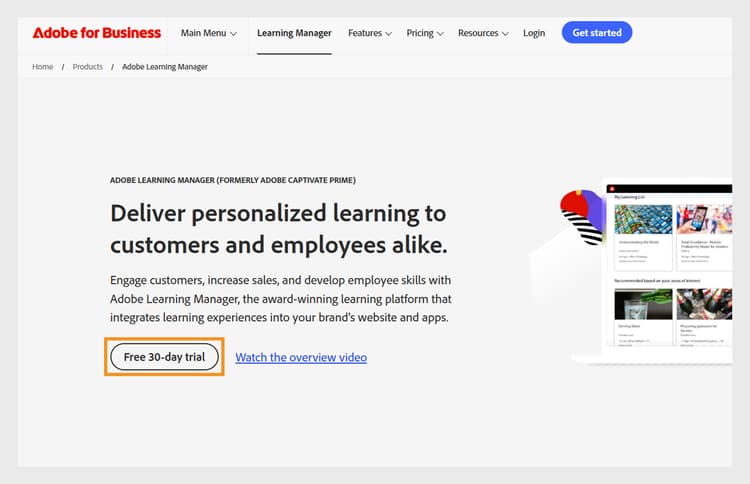This screenshot has height=484, width=750.
Task: Click the 'ADOBE LEARNING MANAGER (FORMERLY ADOBE CAPTIVATE PRIME)' label
Action: click(x=233, y=180)
